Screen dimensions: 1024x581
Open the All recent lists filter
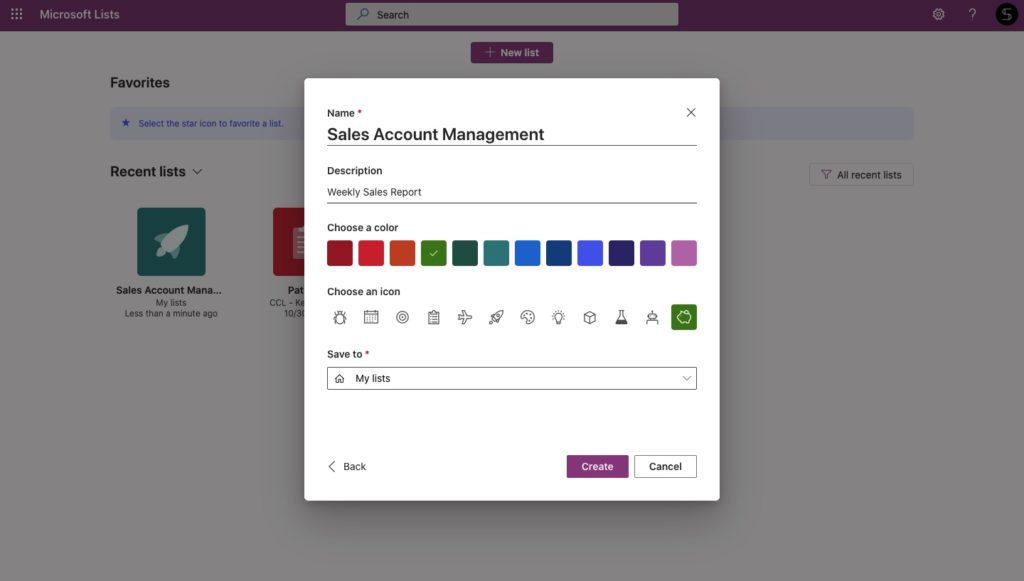861,174
